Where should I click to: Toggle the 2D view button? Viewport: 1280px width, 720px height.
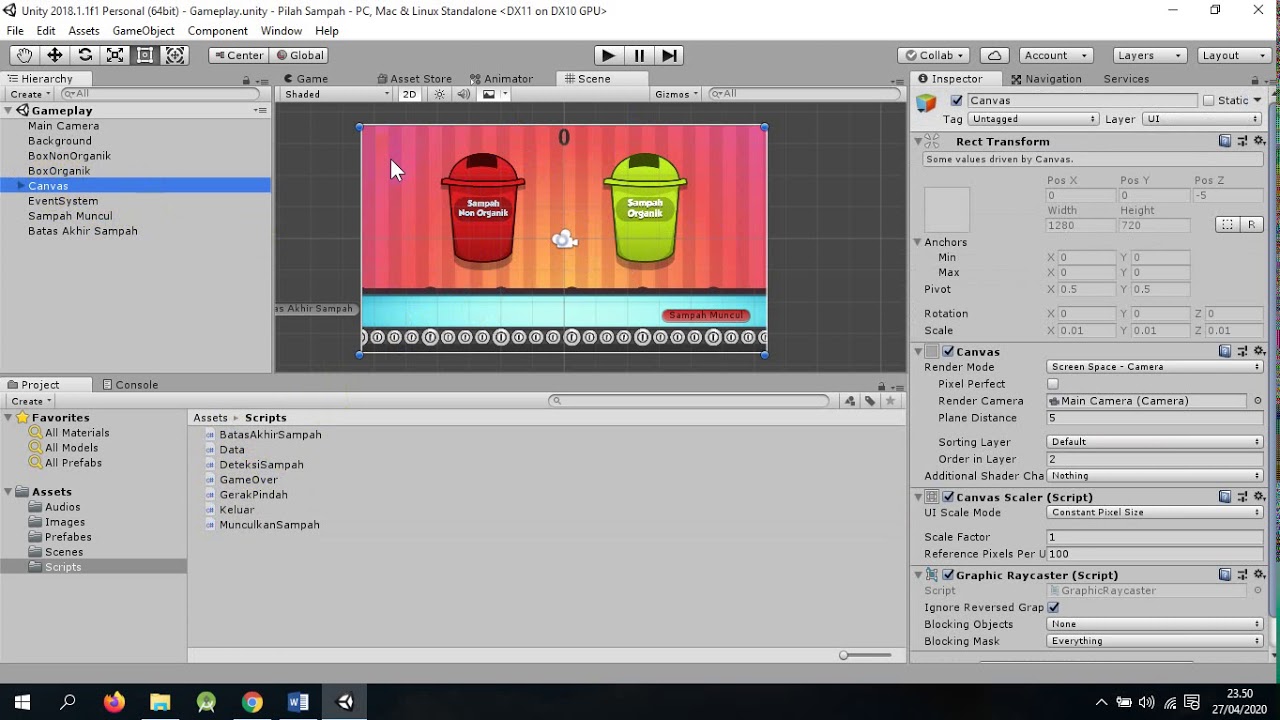[x=409, y=94]
